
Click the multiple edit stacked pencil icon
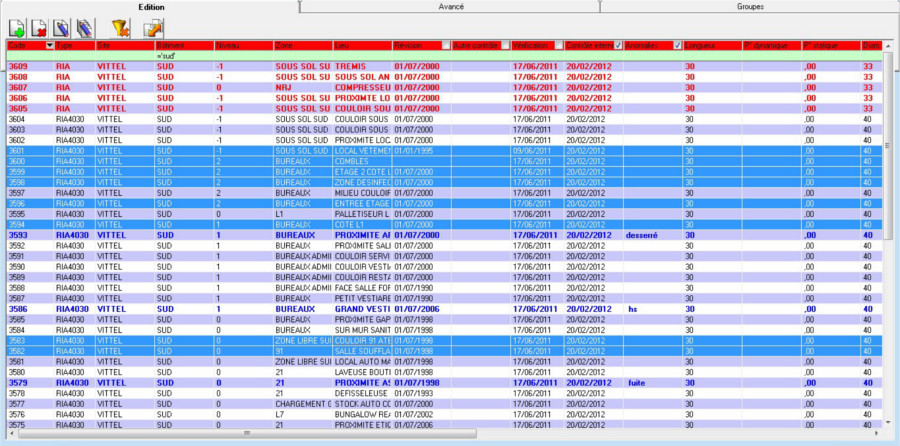tap(84, 28)
